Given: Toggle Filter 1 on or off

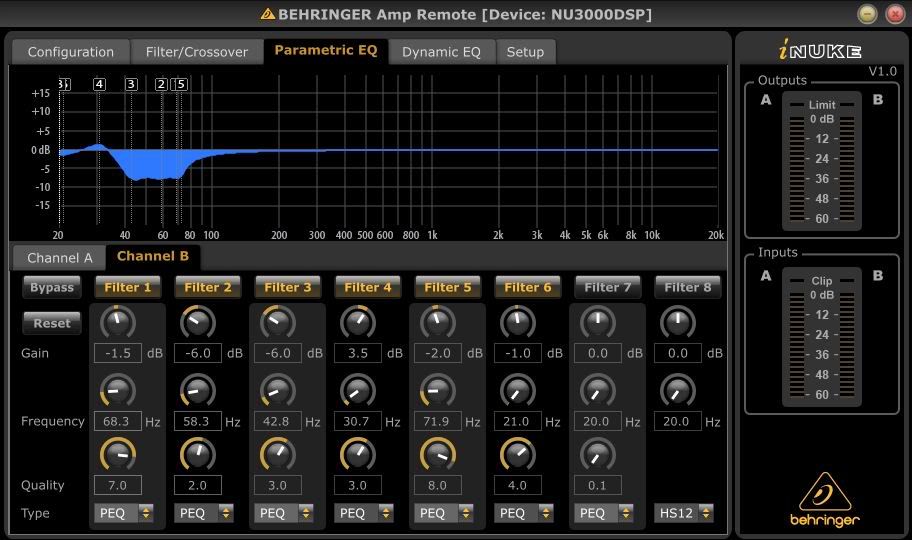Looking at the screenshot, I should point(127,287).
